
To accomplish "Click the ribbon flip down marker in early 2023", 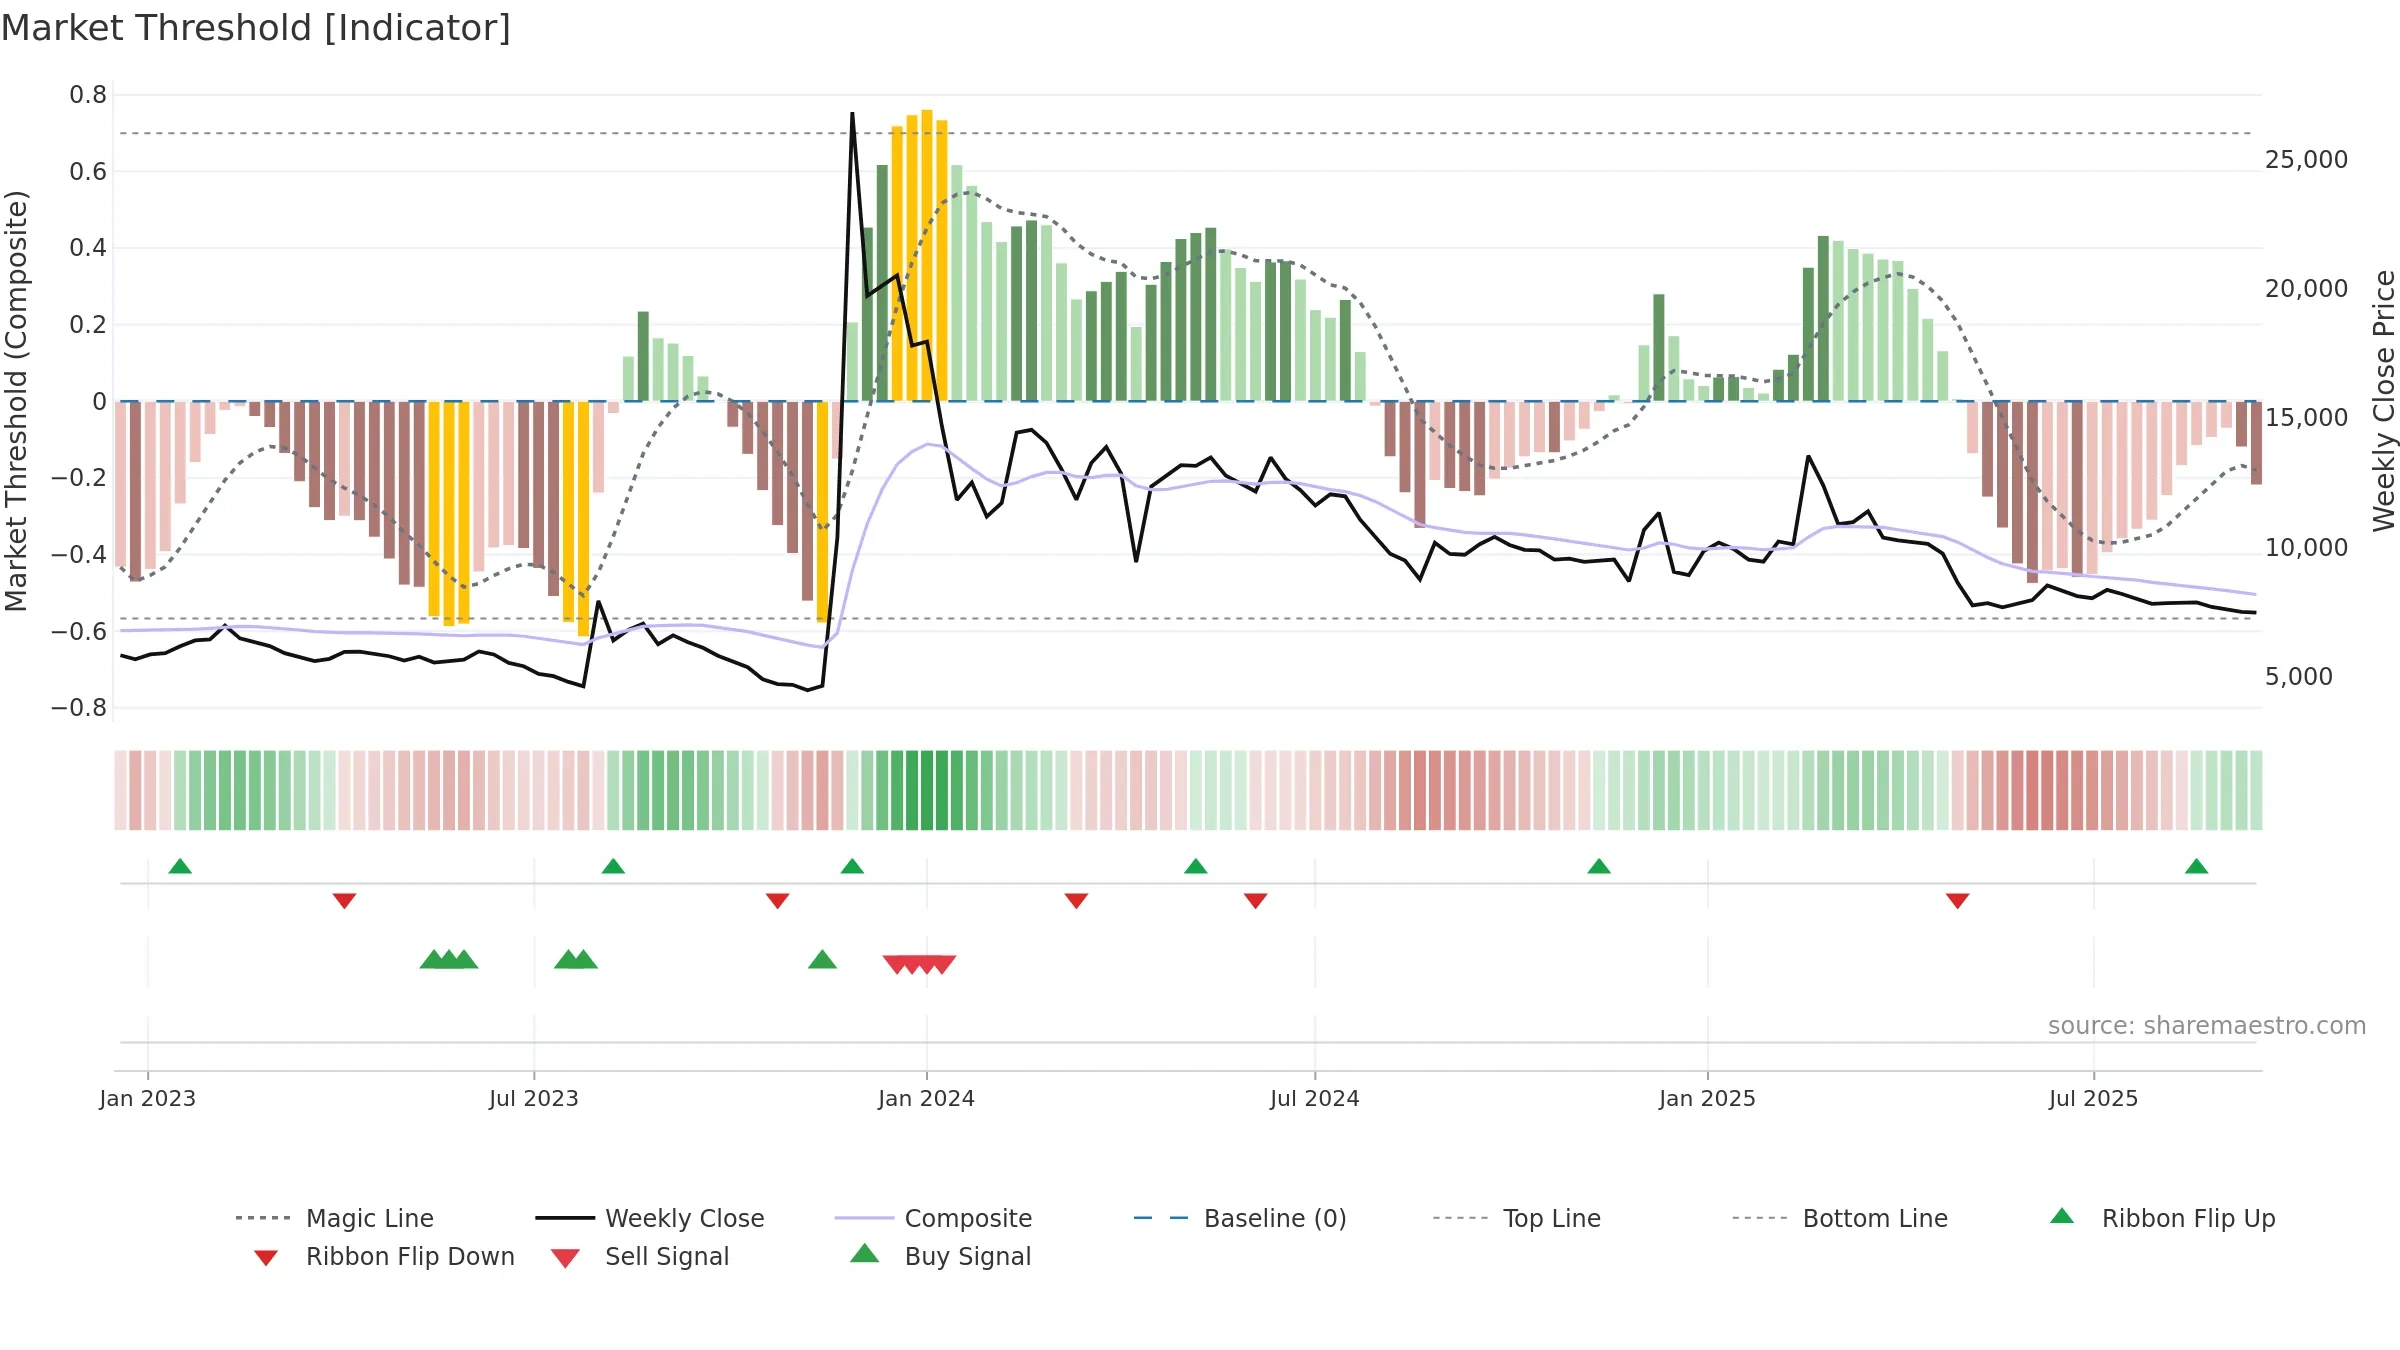I will pyautogui.click(x=344, y=901).
